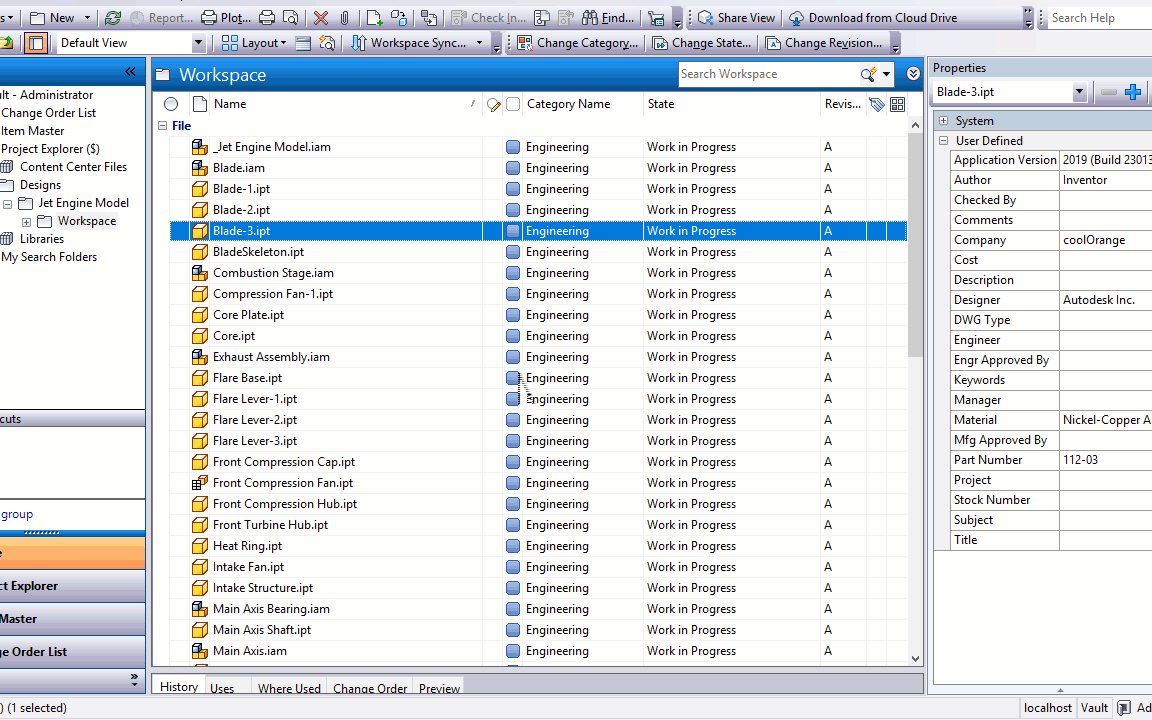Screen dimensions: 1152x720
Task: Click in the Search Workspace field
Action: click(x=767, y=74)
